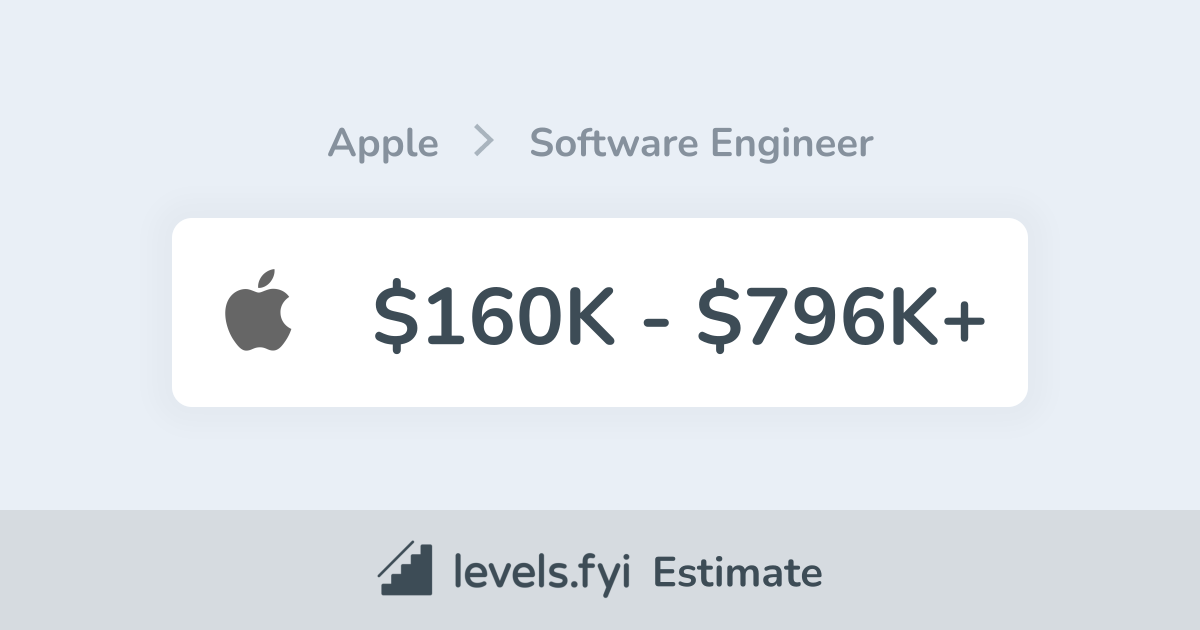The image size is (1200, 630).
Task: Click the $160K lower salary figure
Action: [494, 313]
